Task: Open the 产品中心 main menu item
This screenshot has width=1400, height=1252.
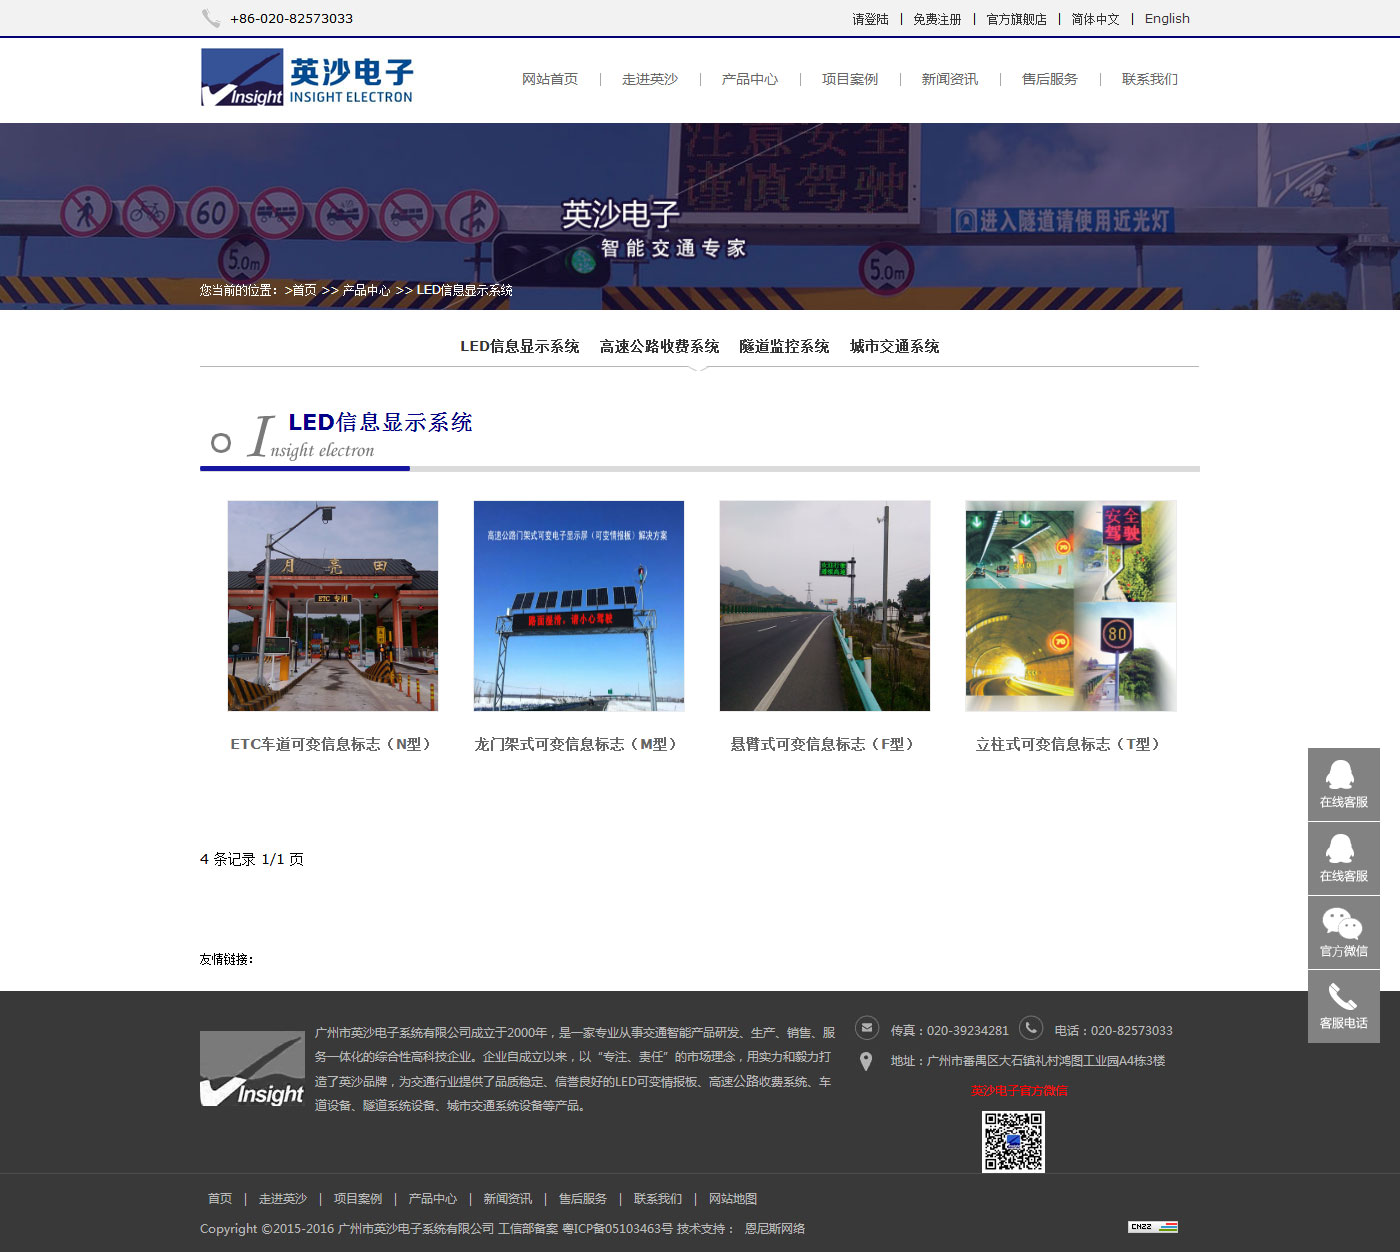Action: tap(749, 79)
